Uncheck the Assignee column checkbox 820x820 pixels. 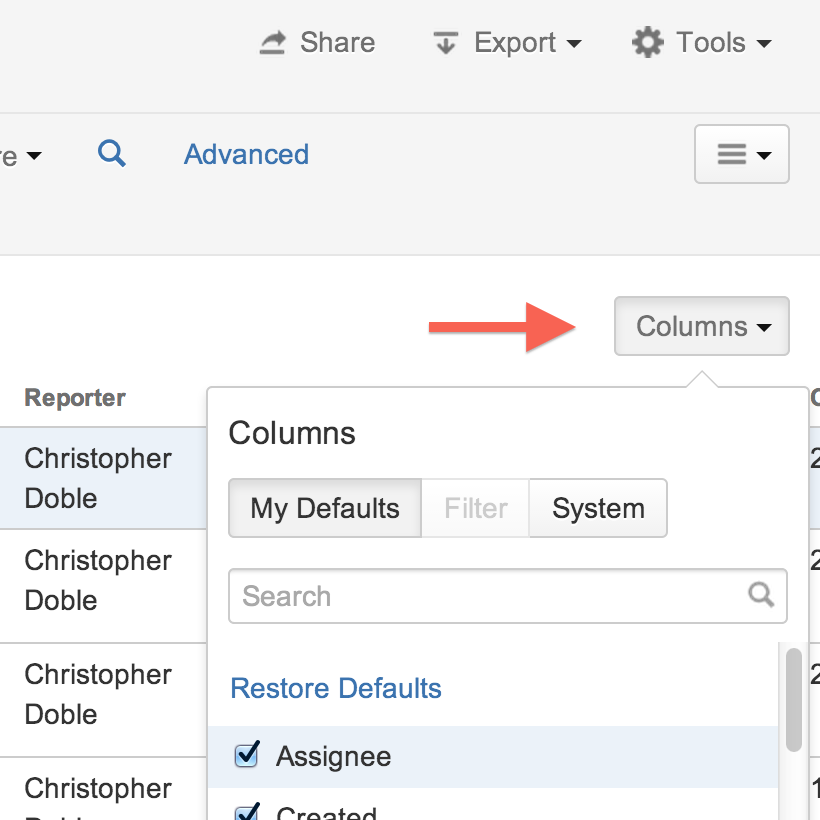click(246, 754)
